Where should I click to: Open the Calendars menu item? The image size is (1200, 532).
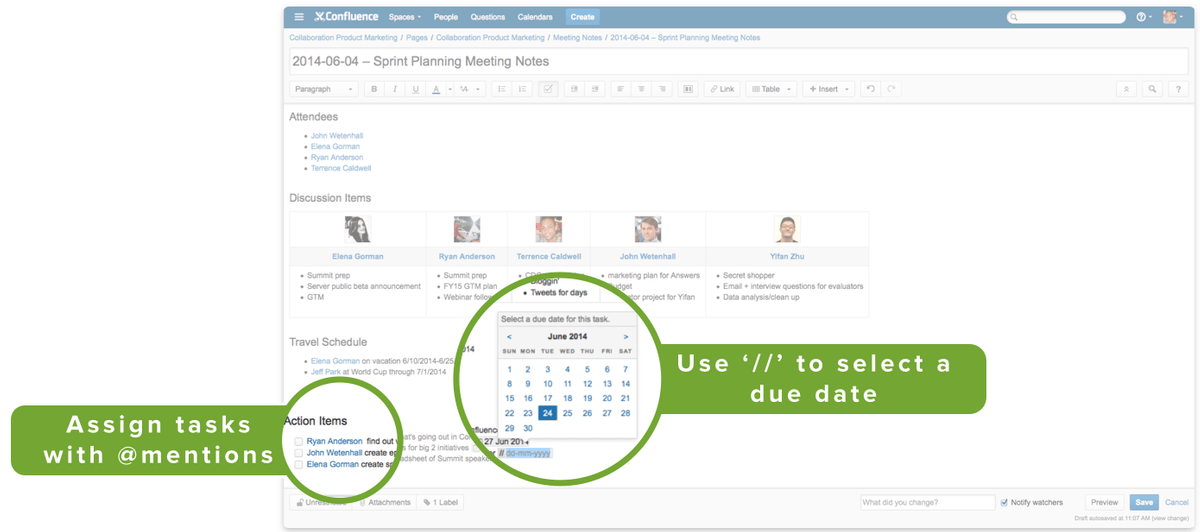535,17
